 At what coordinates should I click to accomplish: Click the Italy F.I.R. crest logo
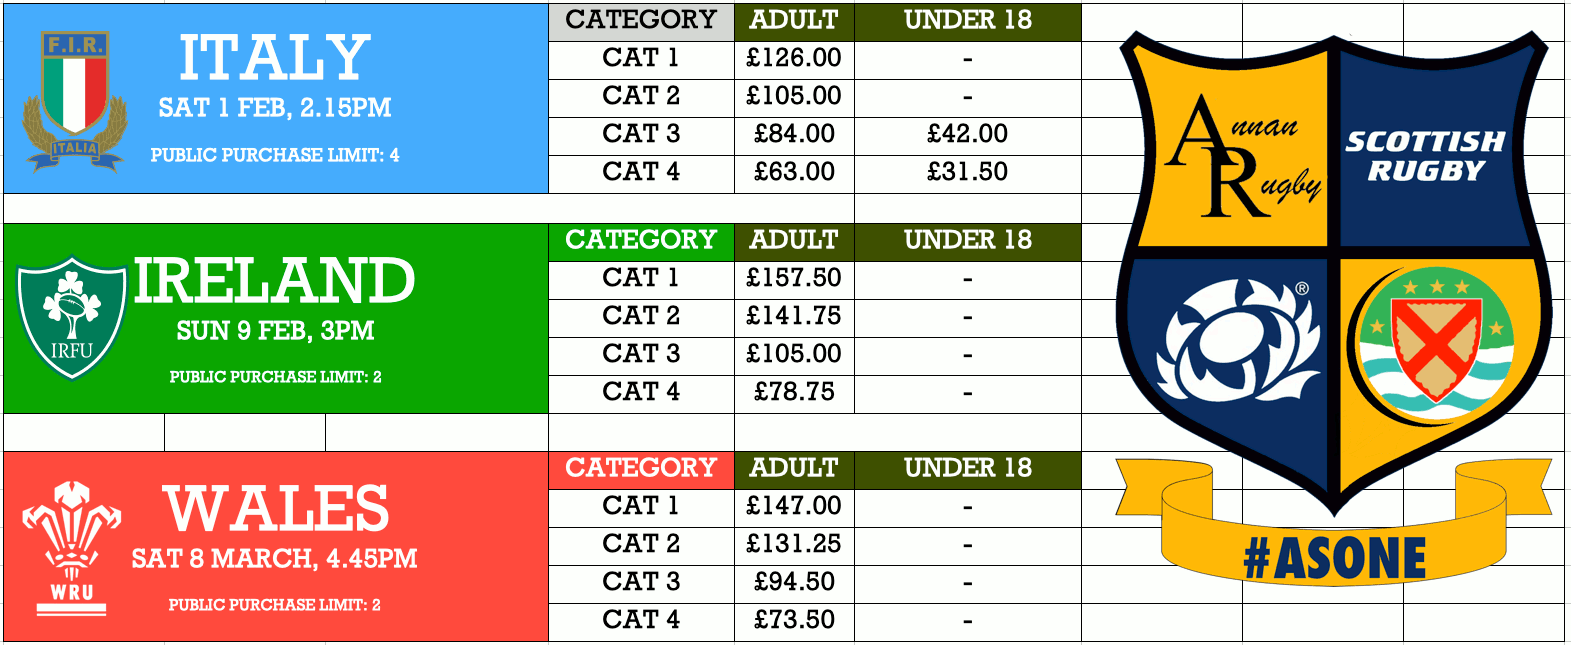75,100
